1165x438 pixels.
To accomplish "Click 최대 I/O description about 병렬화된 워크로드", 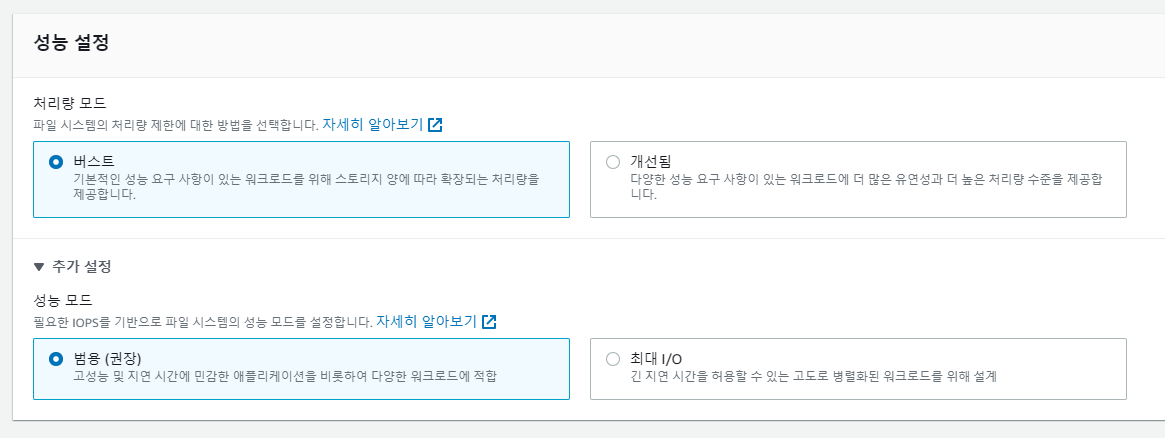I will [813, 376].
